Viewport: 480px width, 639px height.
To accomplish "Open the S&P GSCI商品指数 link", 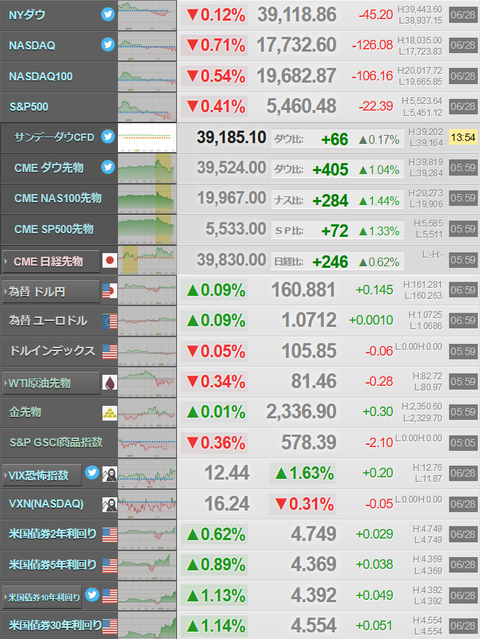I will point(56,442).
